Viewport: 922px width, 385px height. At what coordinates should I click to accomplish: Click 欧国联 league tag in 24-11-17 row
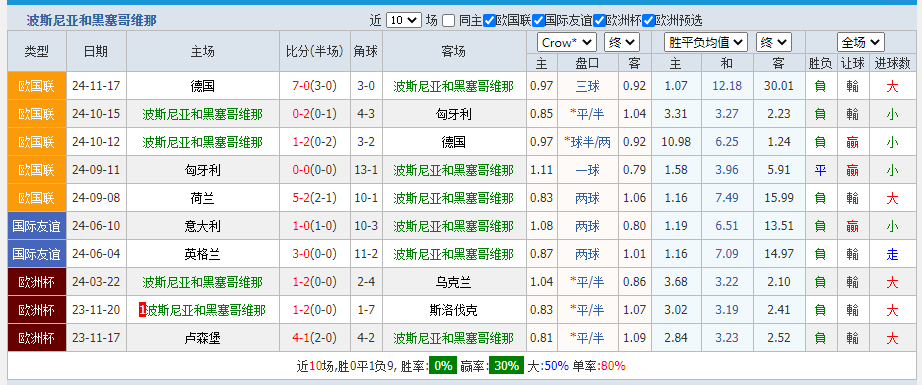(36, 86)
